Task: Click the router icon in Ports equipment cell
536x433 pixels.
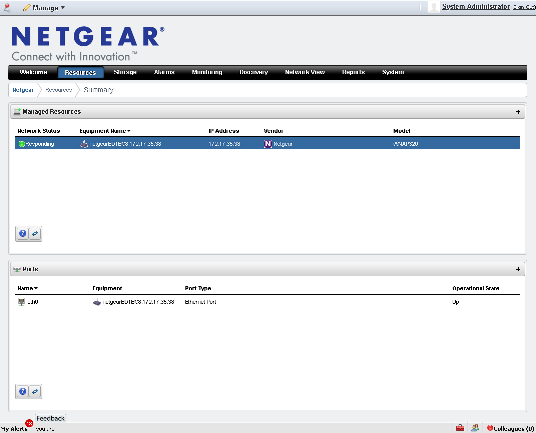Action: click(97, 302)
